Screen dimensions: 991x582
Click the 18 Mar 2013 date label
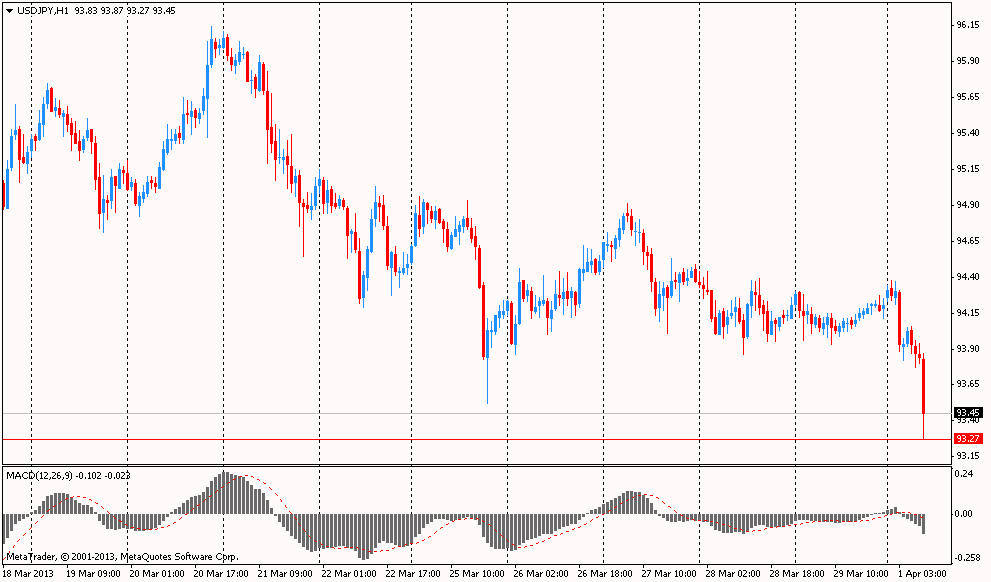point(28,574)
